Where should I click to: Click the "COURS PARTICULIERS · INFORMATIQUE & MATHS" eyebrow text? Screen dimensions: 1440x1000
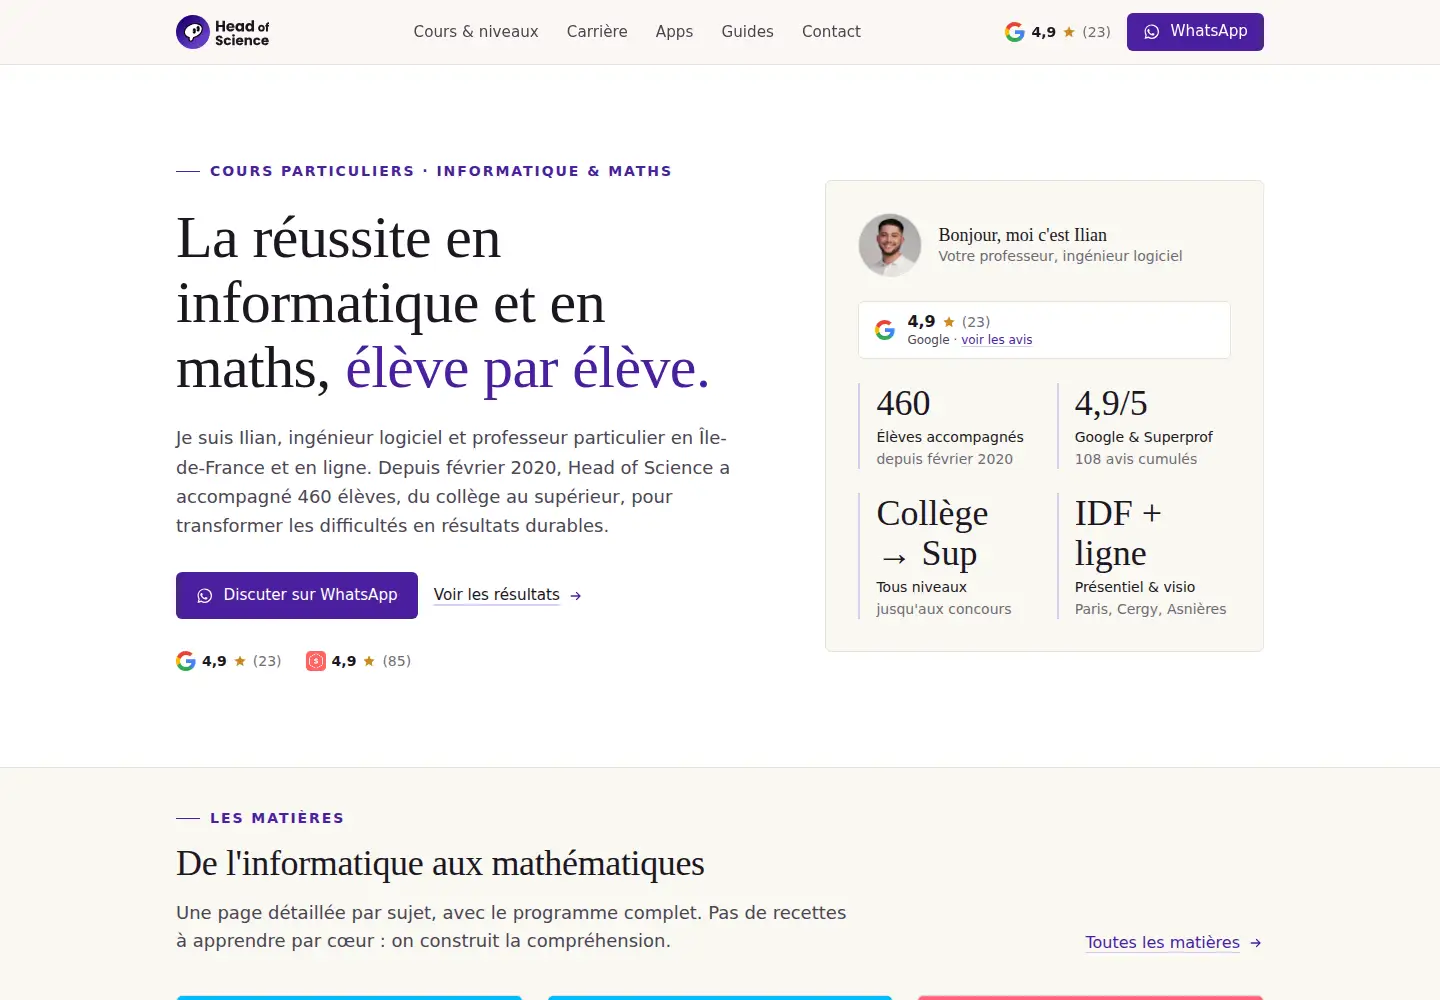[x=441, y=171]
